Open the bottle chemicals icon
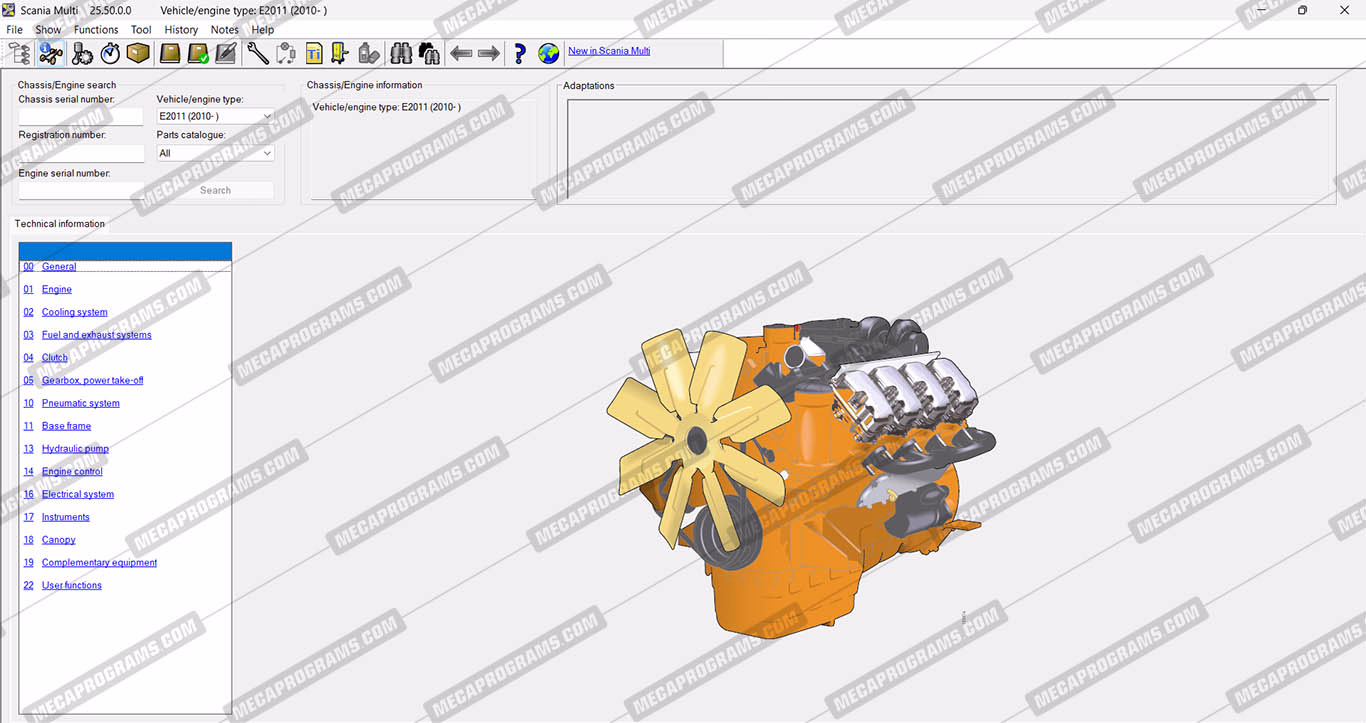 tap(368, 53)
